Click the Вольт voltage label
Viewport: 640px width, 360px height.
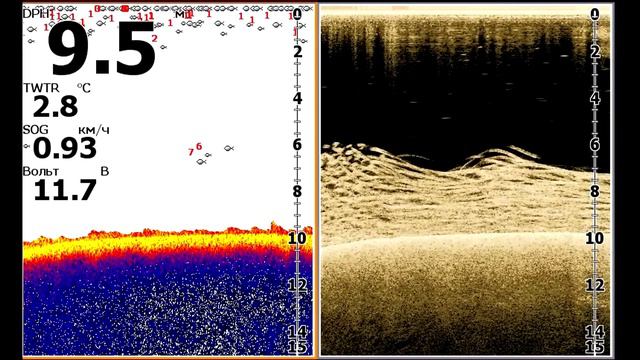point(41,172)
